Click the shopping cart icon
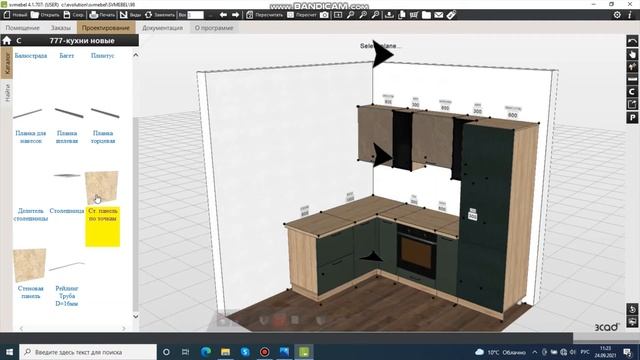Image resolution: width=640 pixels, height=360 pixels. 414,15
